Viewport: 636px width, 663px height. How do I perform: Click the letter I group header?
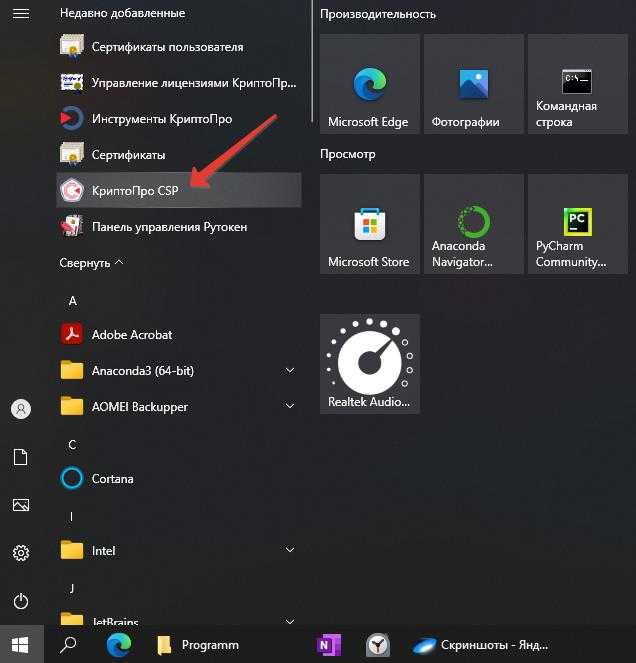(71, 516)
